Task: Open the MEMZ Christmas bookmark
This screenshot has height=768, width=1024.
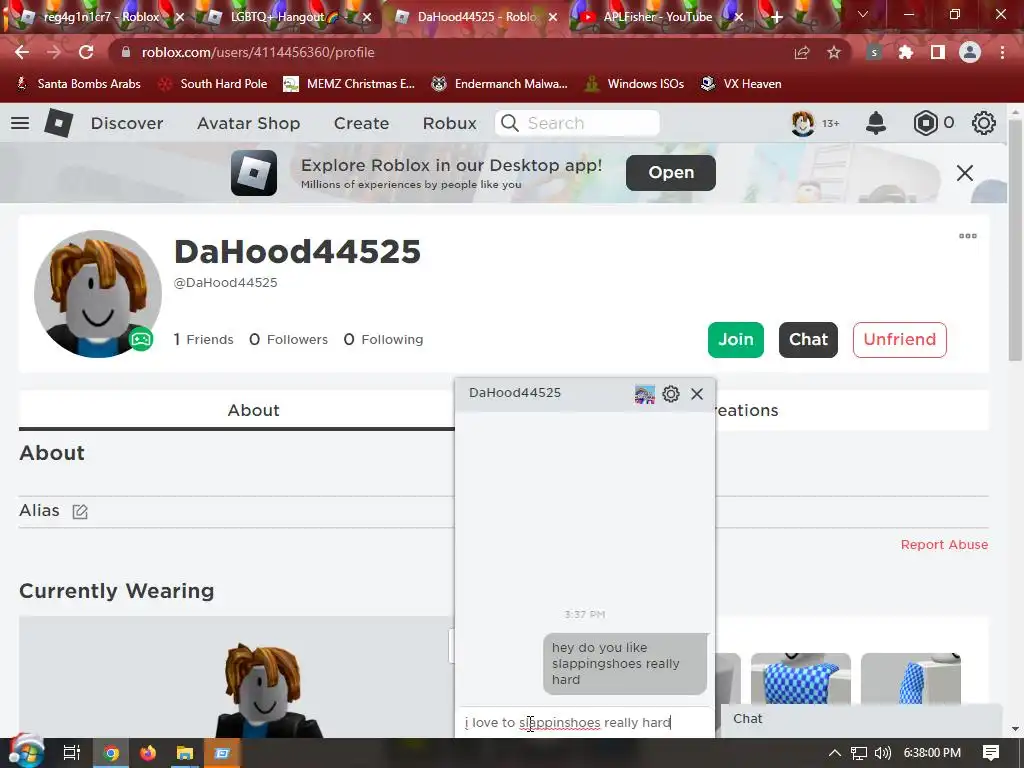Action: pos(349,84)
